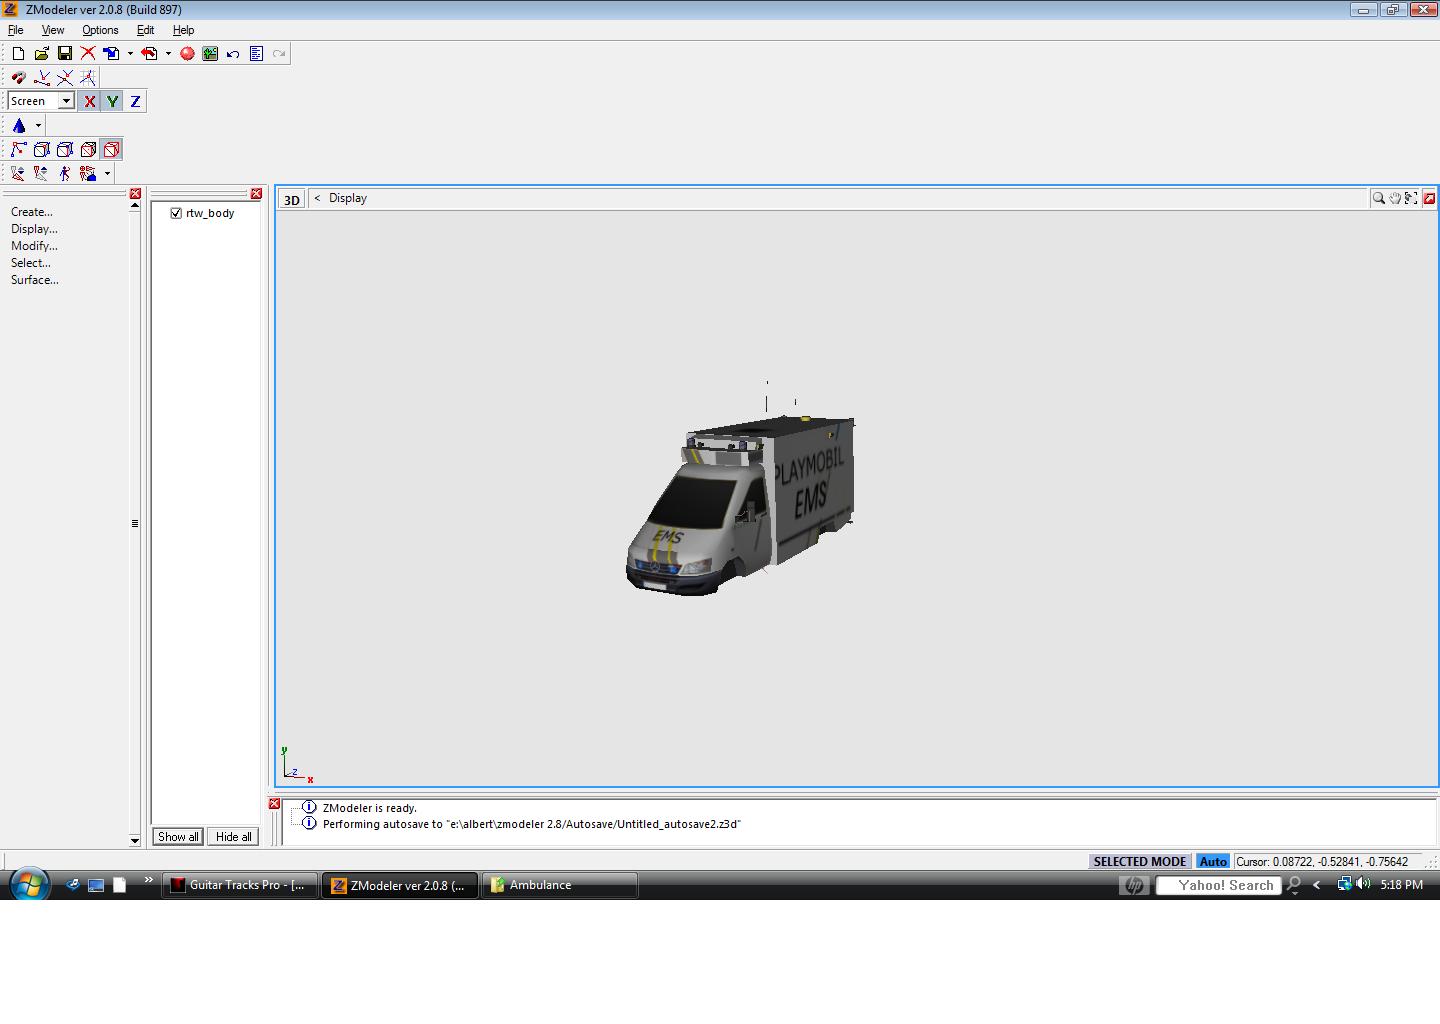The width and height of the screenshot is (1440, 1024).
Task: Expand the cone pivot dropdown arrow
Action: [x=38, y=125]
